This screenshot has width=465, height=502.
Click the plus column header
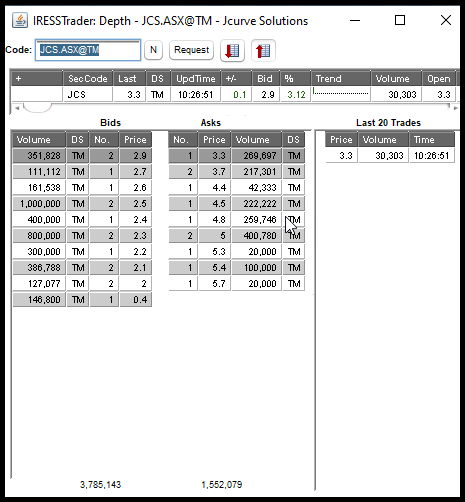click(x=37, y=79)
